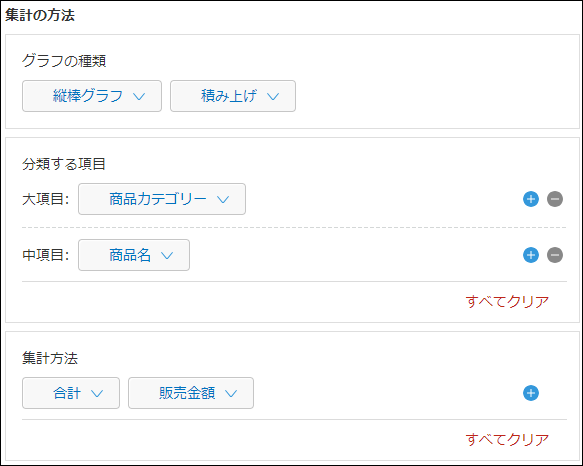583x466 pixels.
Task: Click the 集計方法 section label
Action: tap(50, 358)
